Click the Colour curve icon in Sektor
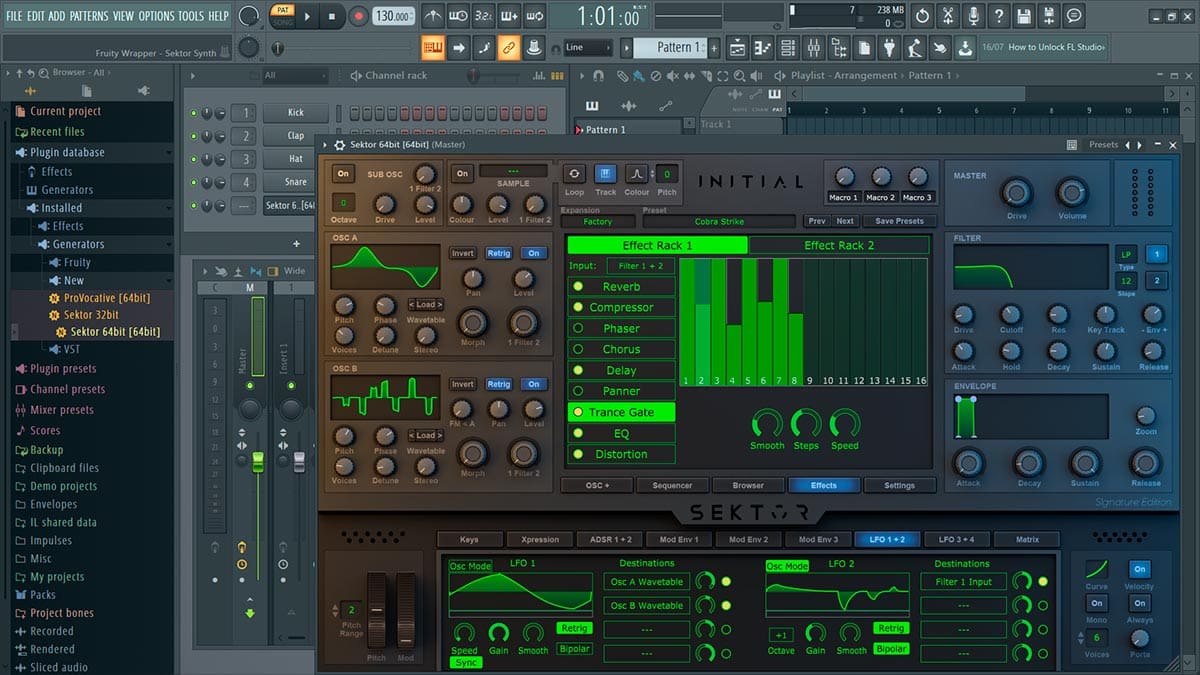Viewport: 1200px width, 675px height. (x=636, y=174)
